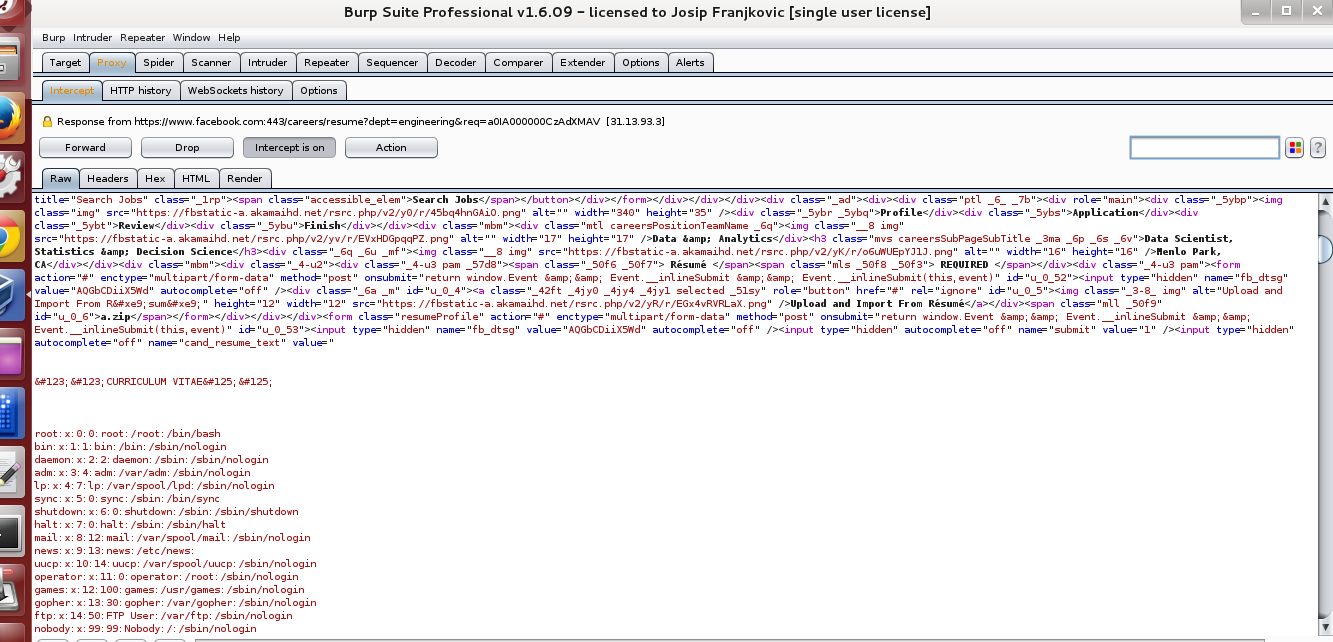Click the 'gopher:x:13:30' passwd line
This screenshot has height=642, width=1333.
[175, 602]
